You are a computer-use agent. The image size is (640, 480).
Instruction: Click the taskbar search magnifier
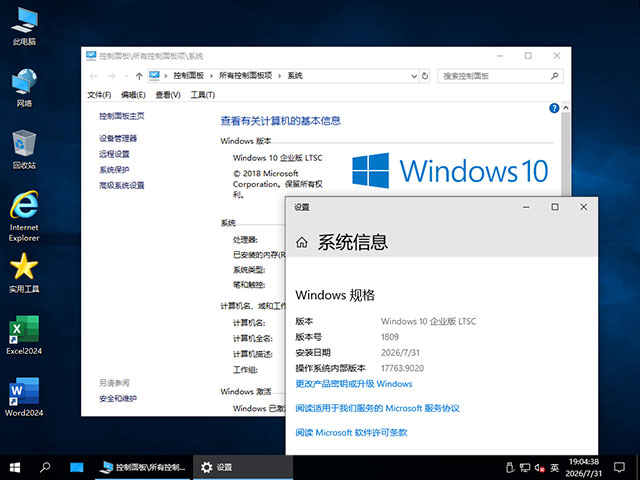(45, 467)
